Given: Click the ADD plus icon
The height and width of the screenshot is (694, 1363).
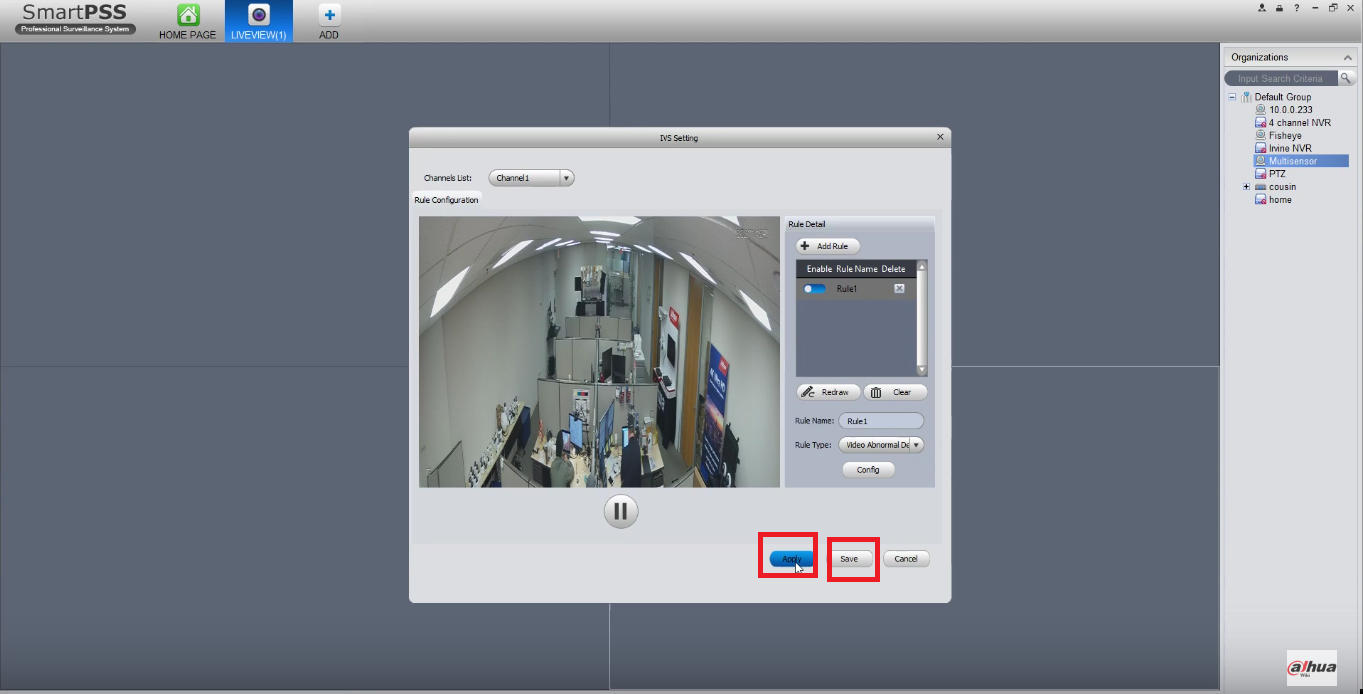Looking at the screenshot, I should [x=329, y=15].
